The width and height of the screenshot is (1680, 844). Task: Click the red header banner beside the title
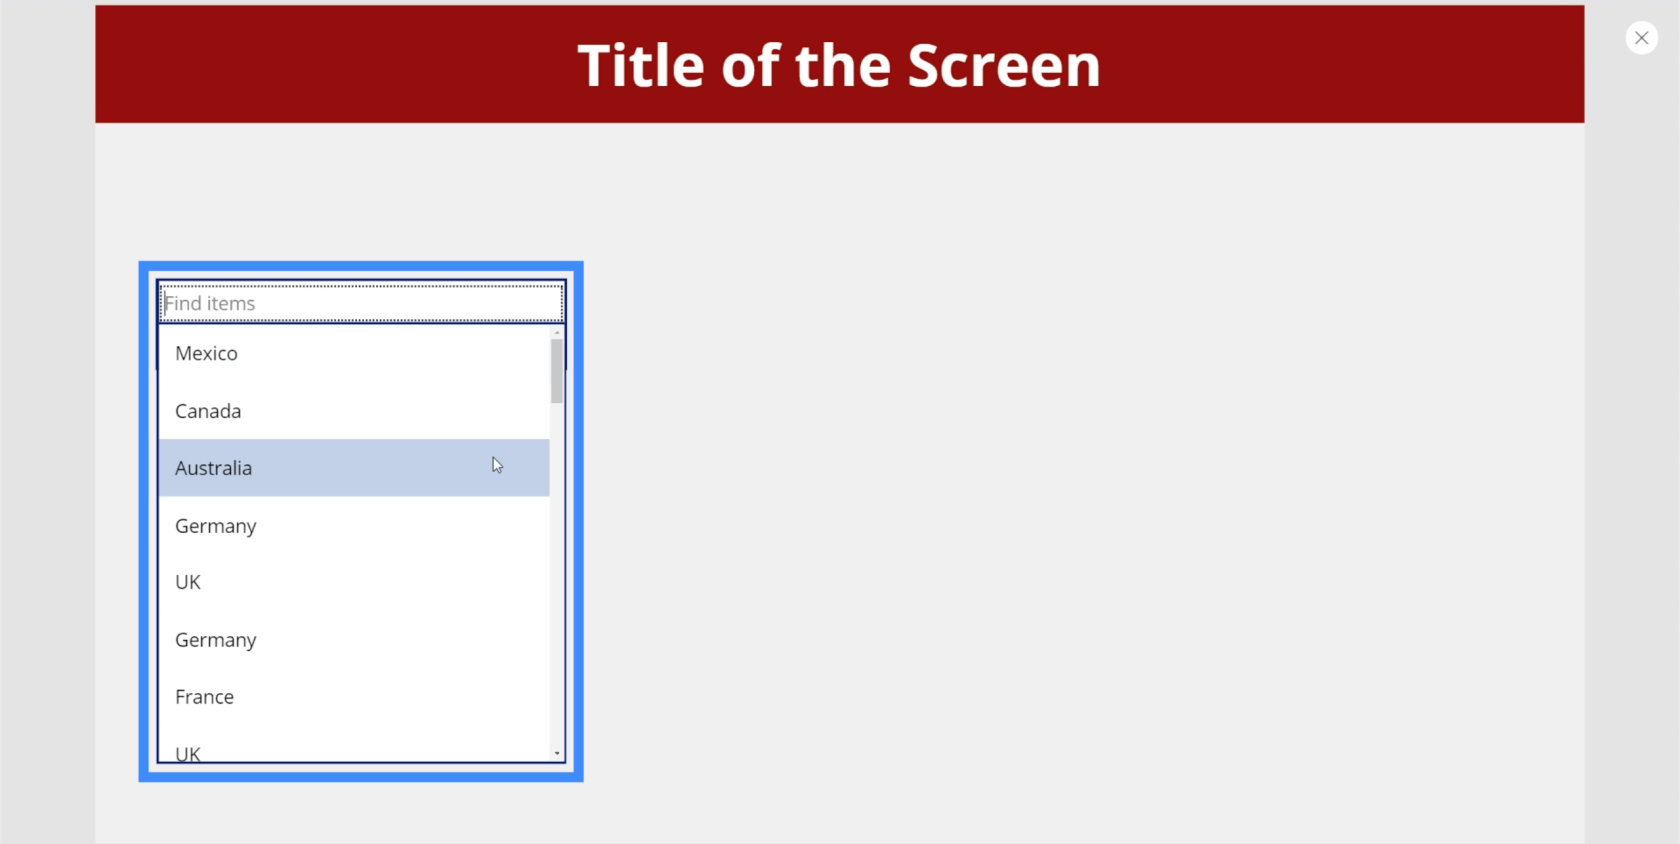[1340, 64]
